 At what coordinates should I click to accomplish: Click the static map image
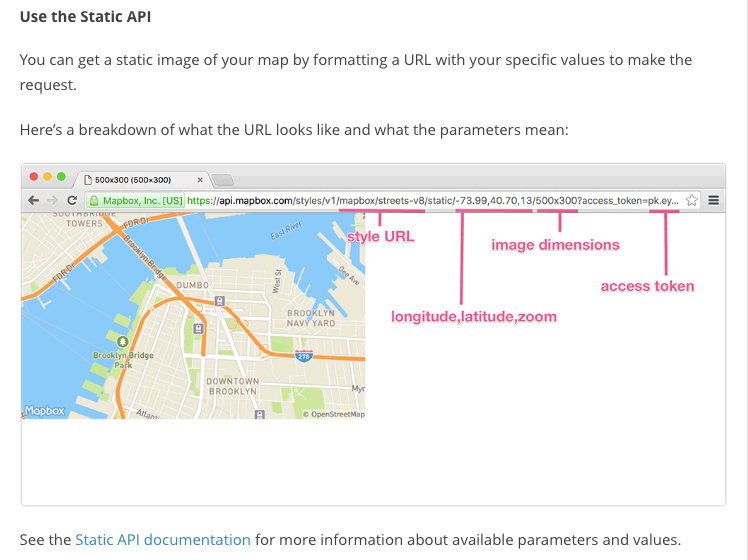click(x=193, y=316)
